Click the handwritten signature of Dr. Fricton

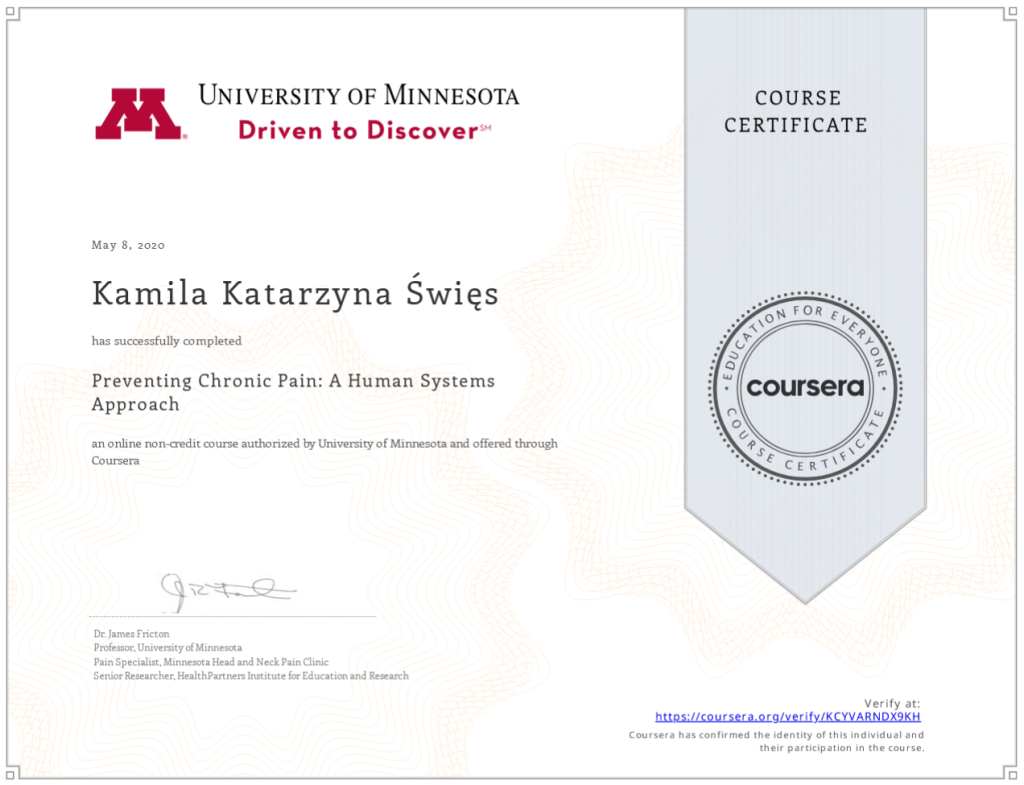click(x=227, y=593)
